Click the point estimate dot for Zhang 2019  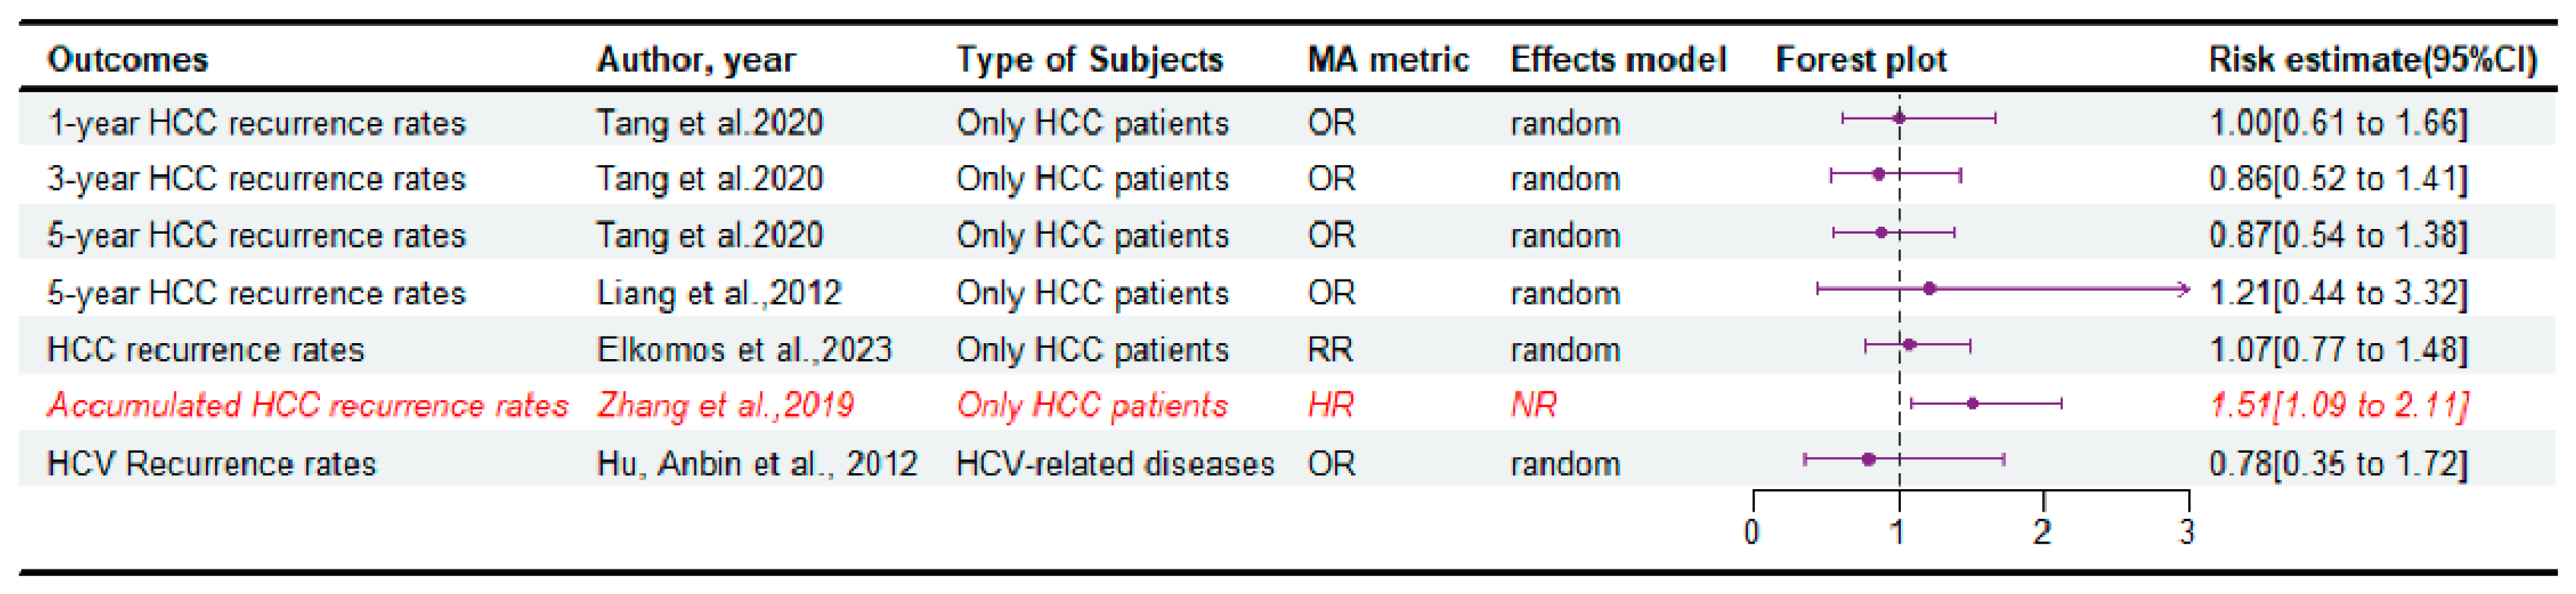1972,404
